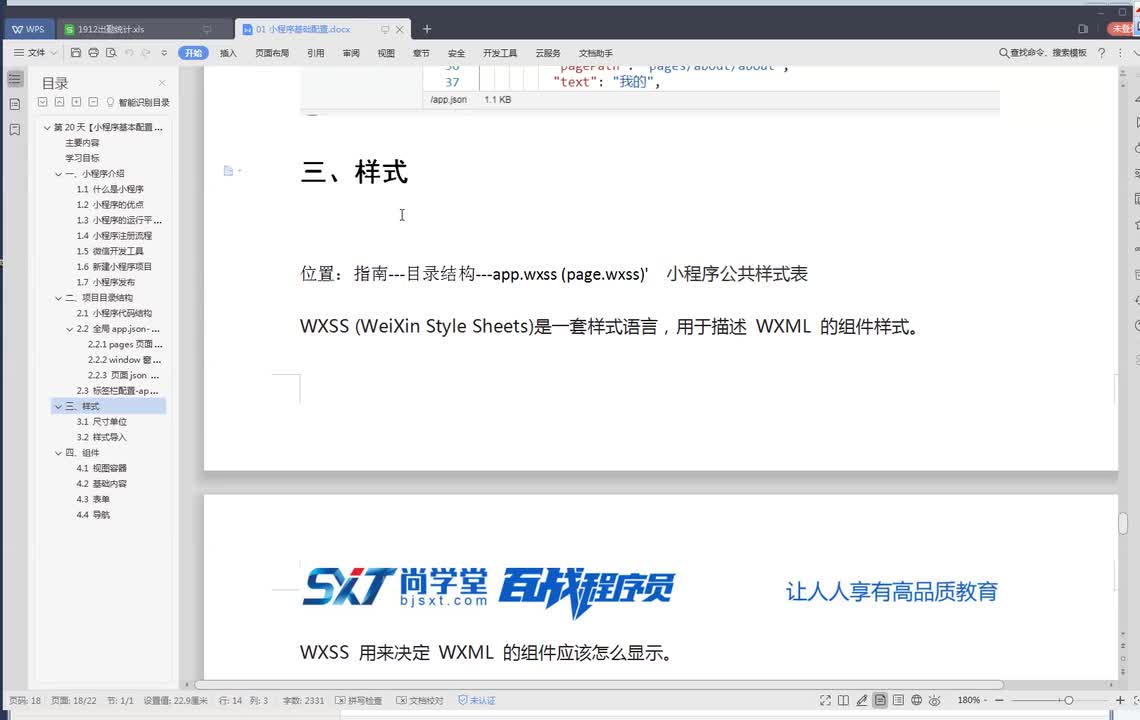Screen dimensions: 1140x720
Task: Open Print Preview from quick toolbar
Action: 111,52
